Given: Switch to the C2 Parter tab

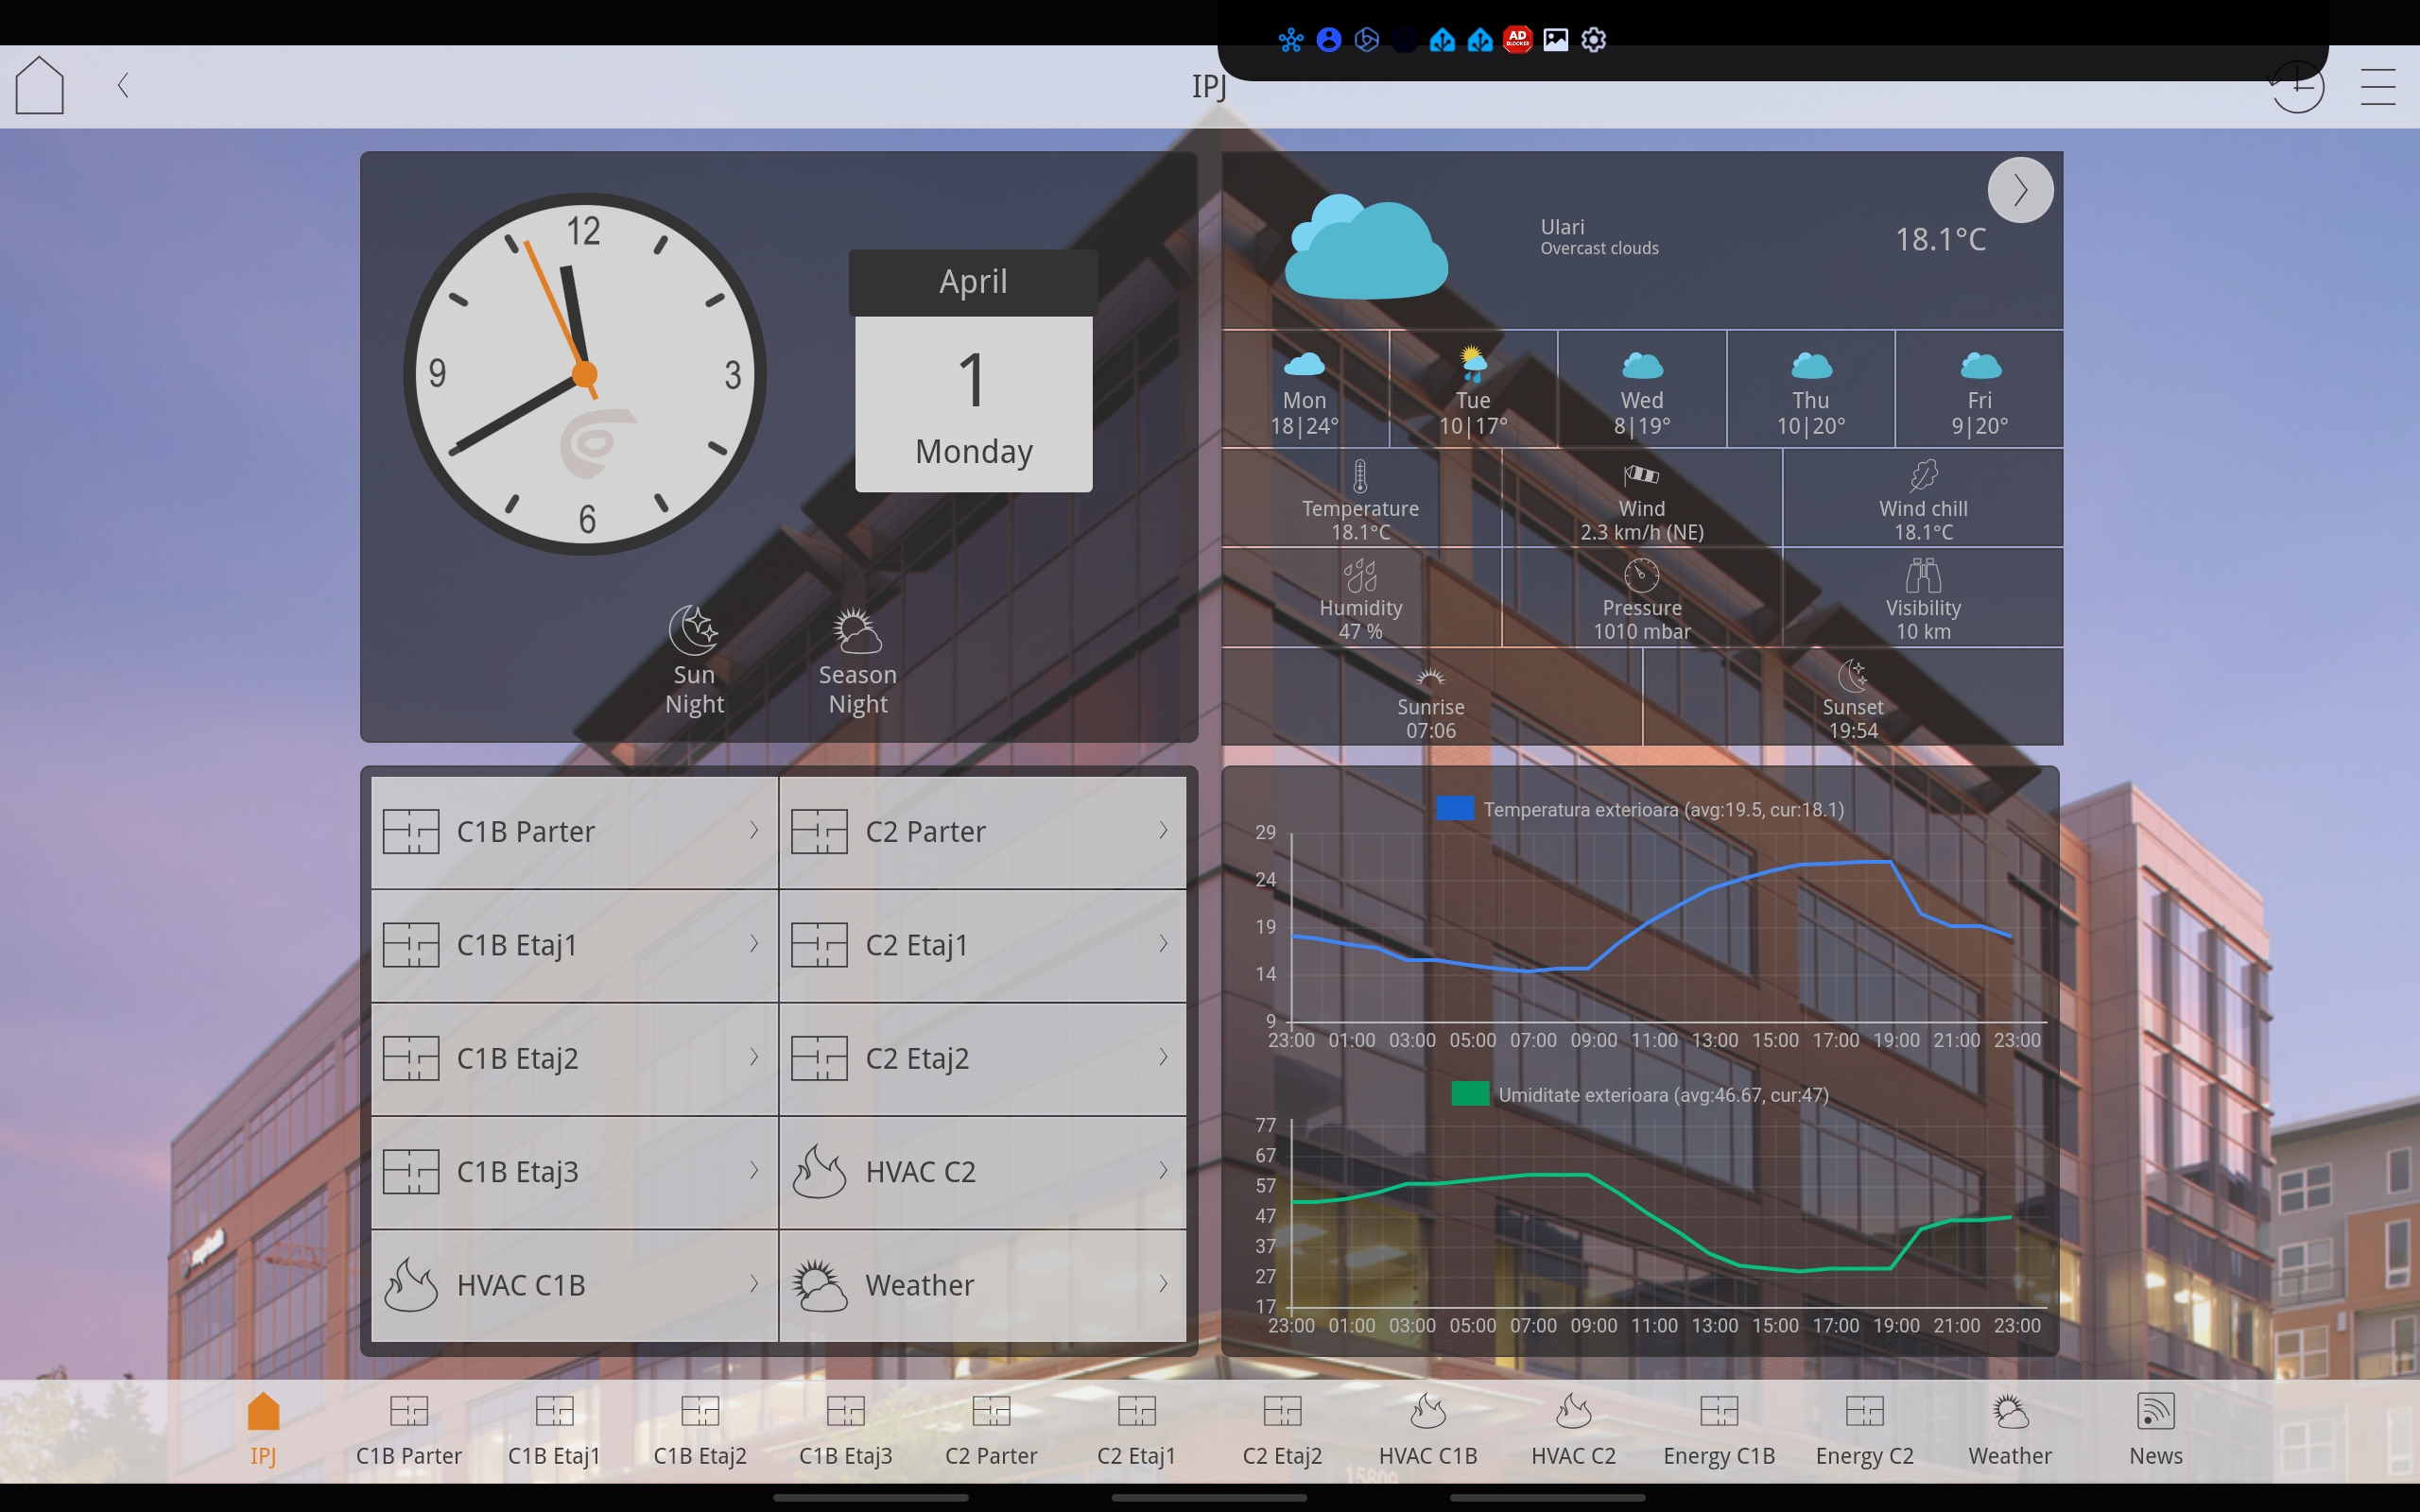Looking at the screenshot, I should pos(990,1428).
